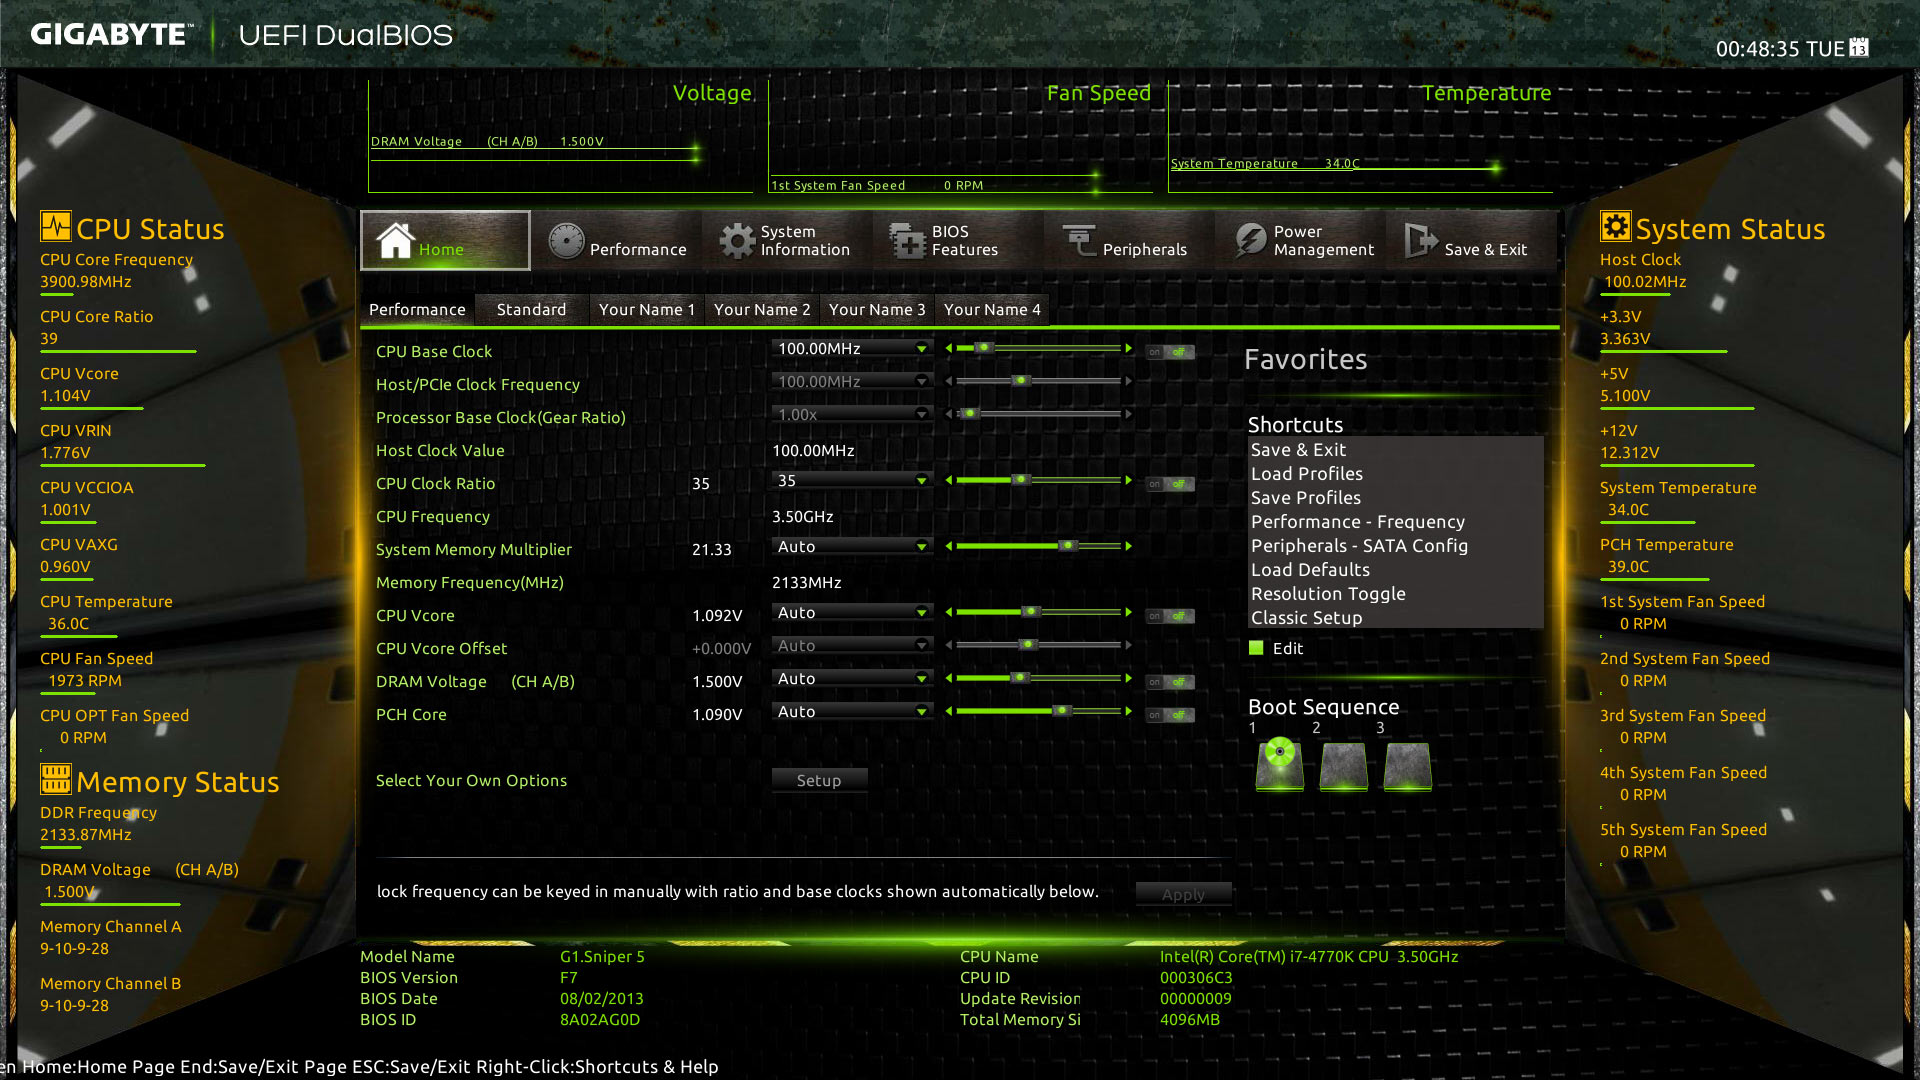1920x1080 pixels.
Task: Increase PCH Core with right arrow
Action: (x=1129, y=712)
